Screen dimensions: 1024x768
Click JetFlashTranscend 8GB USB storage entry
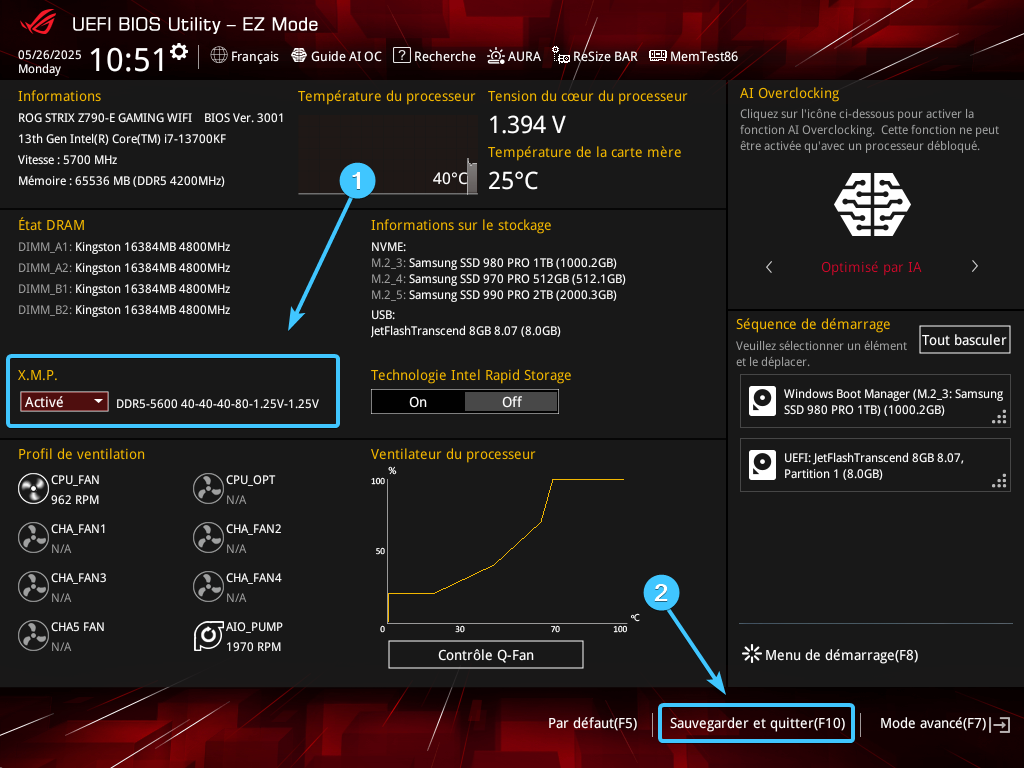pyautogui.click(x=466, y=330)
